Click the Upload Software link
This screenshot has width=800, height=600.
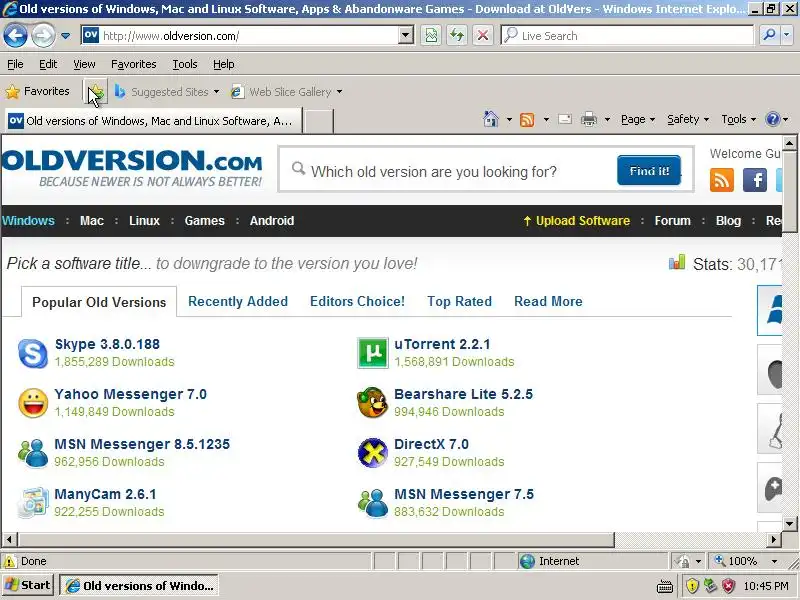click(577, 221)
